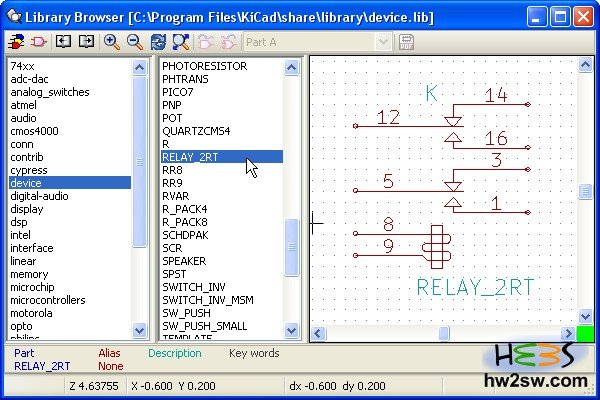This screenshot has height=400, width=600.
Task: Click the green square in the corner
Action: [x=586, y=333]
